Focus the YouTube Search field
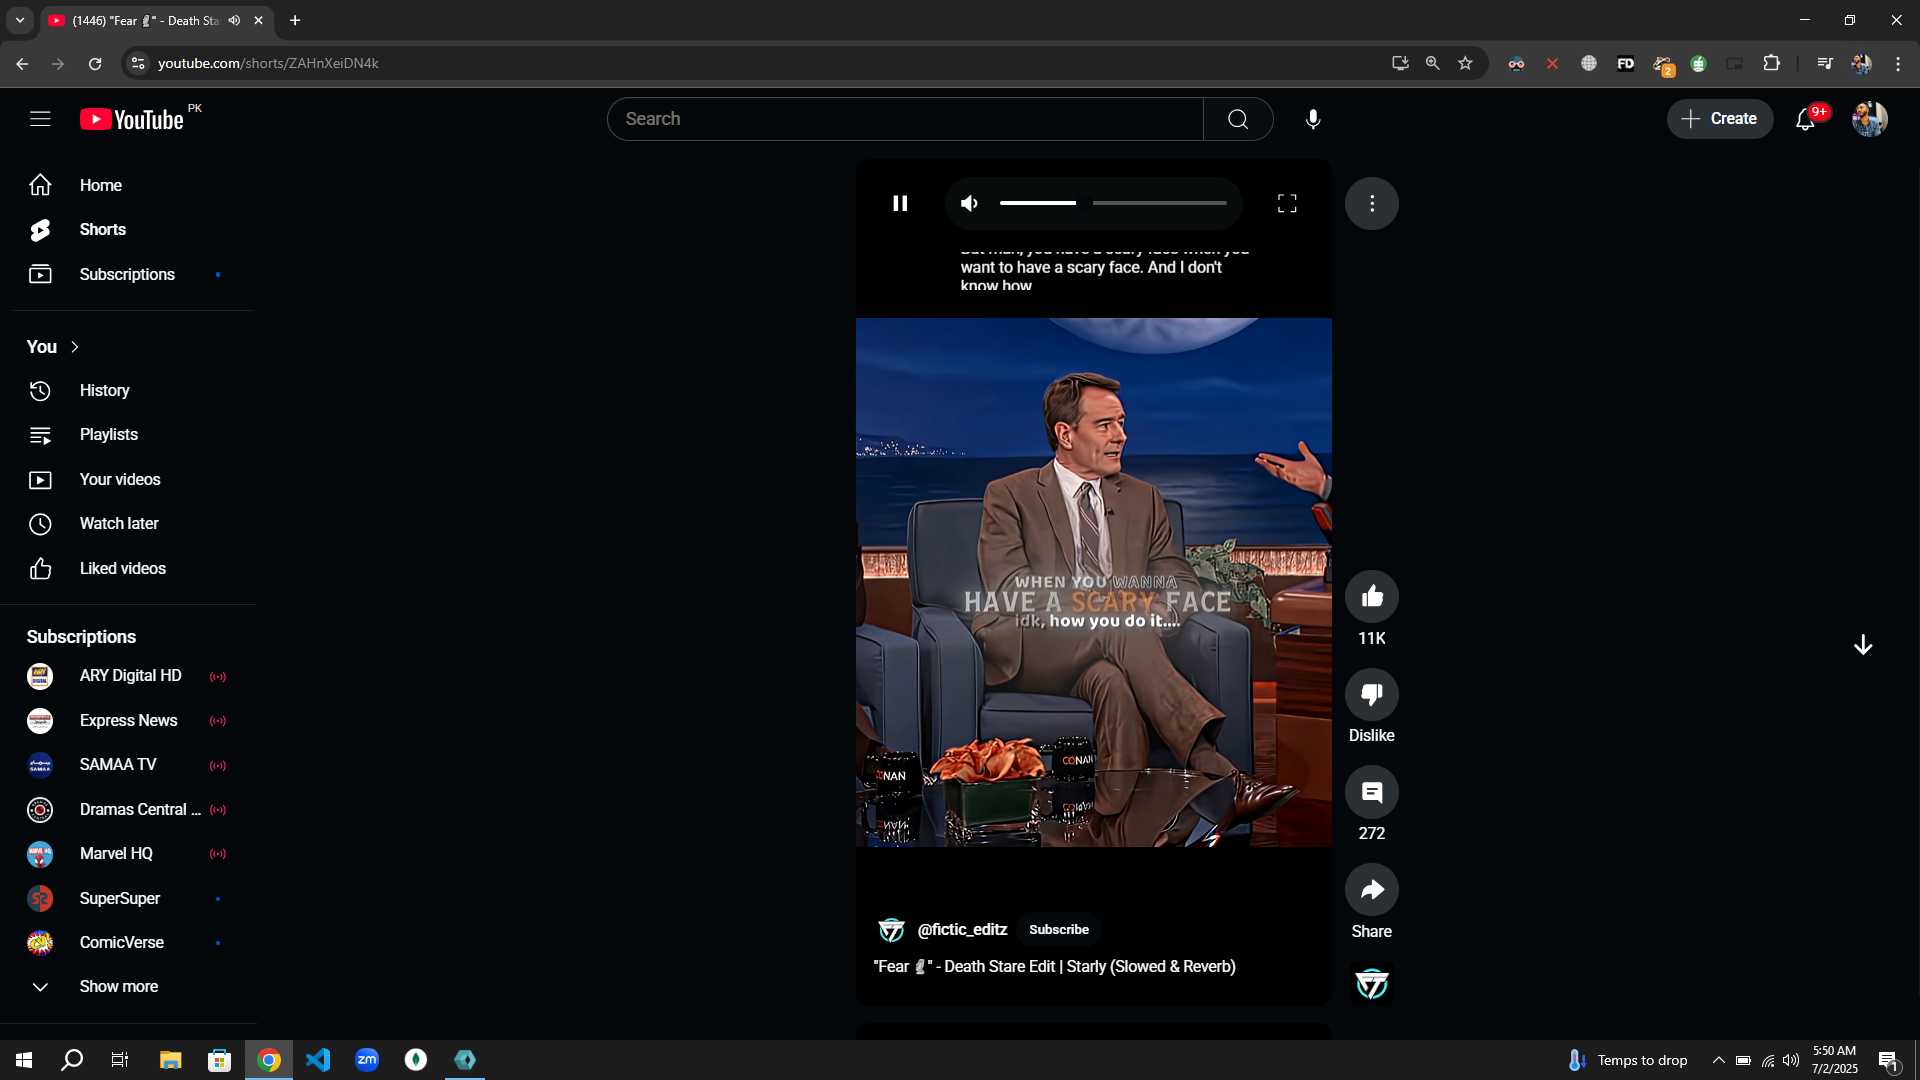The image size is (1920, 1080). pos(905,119)
